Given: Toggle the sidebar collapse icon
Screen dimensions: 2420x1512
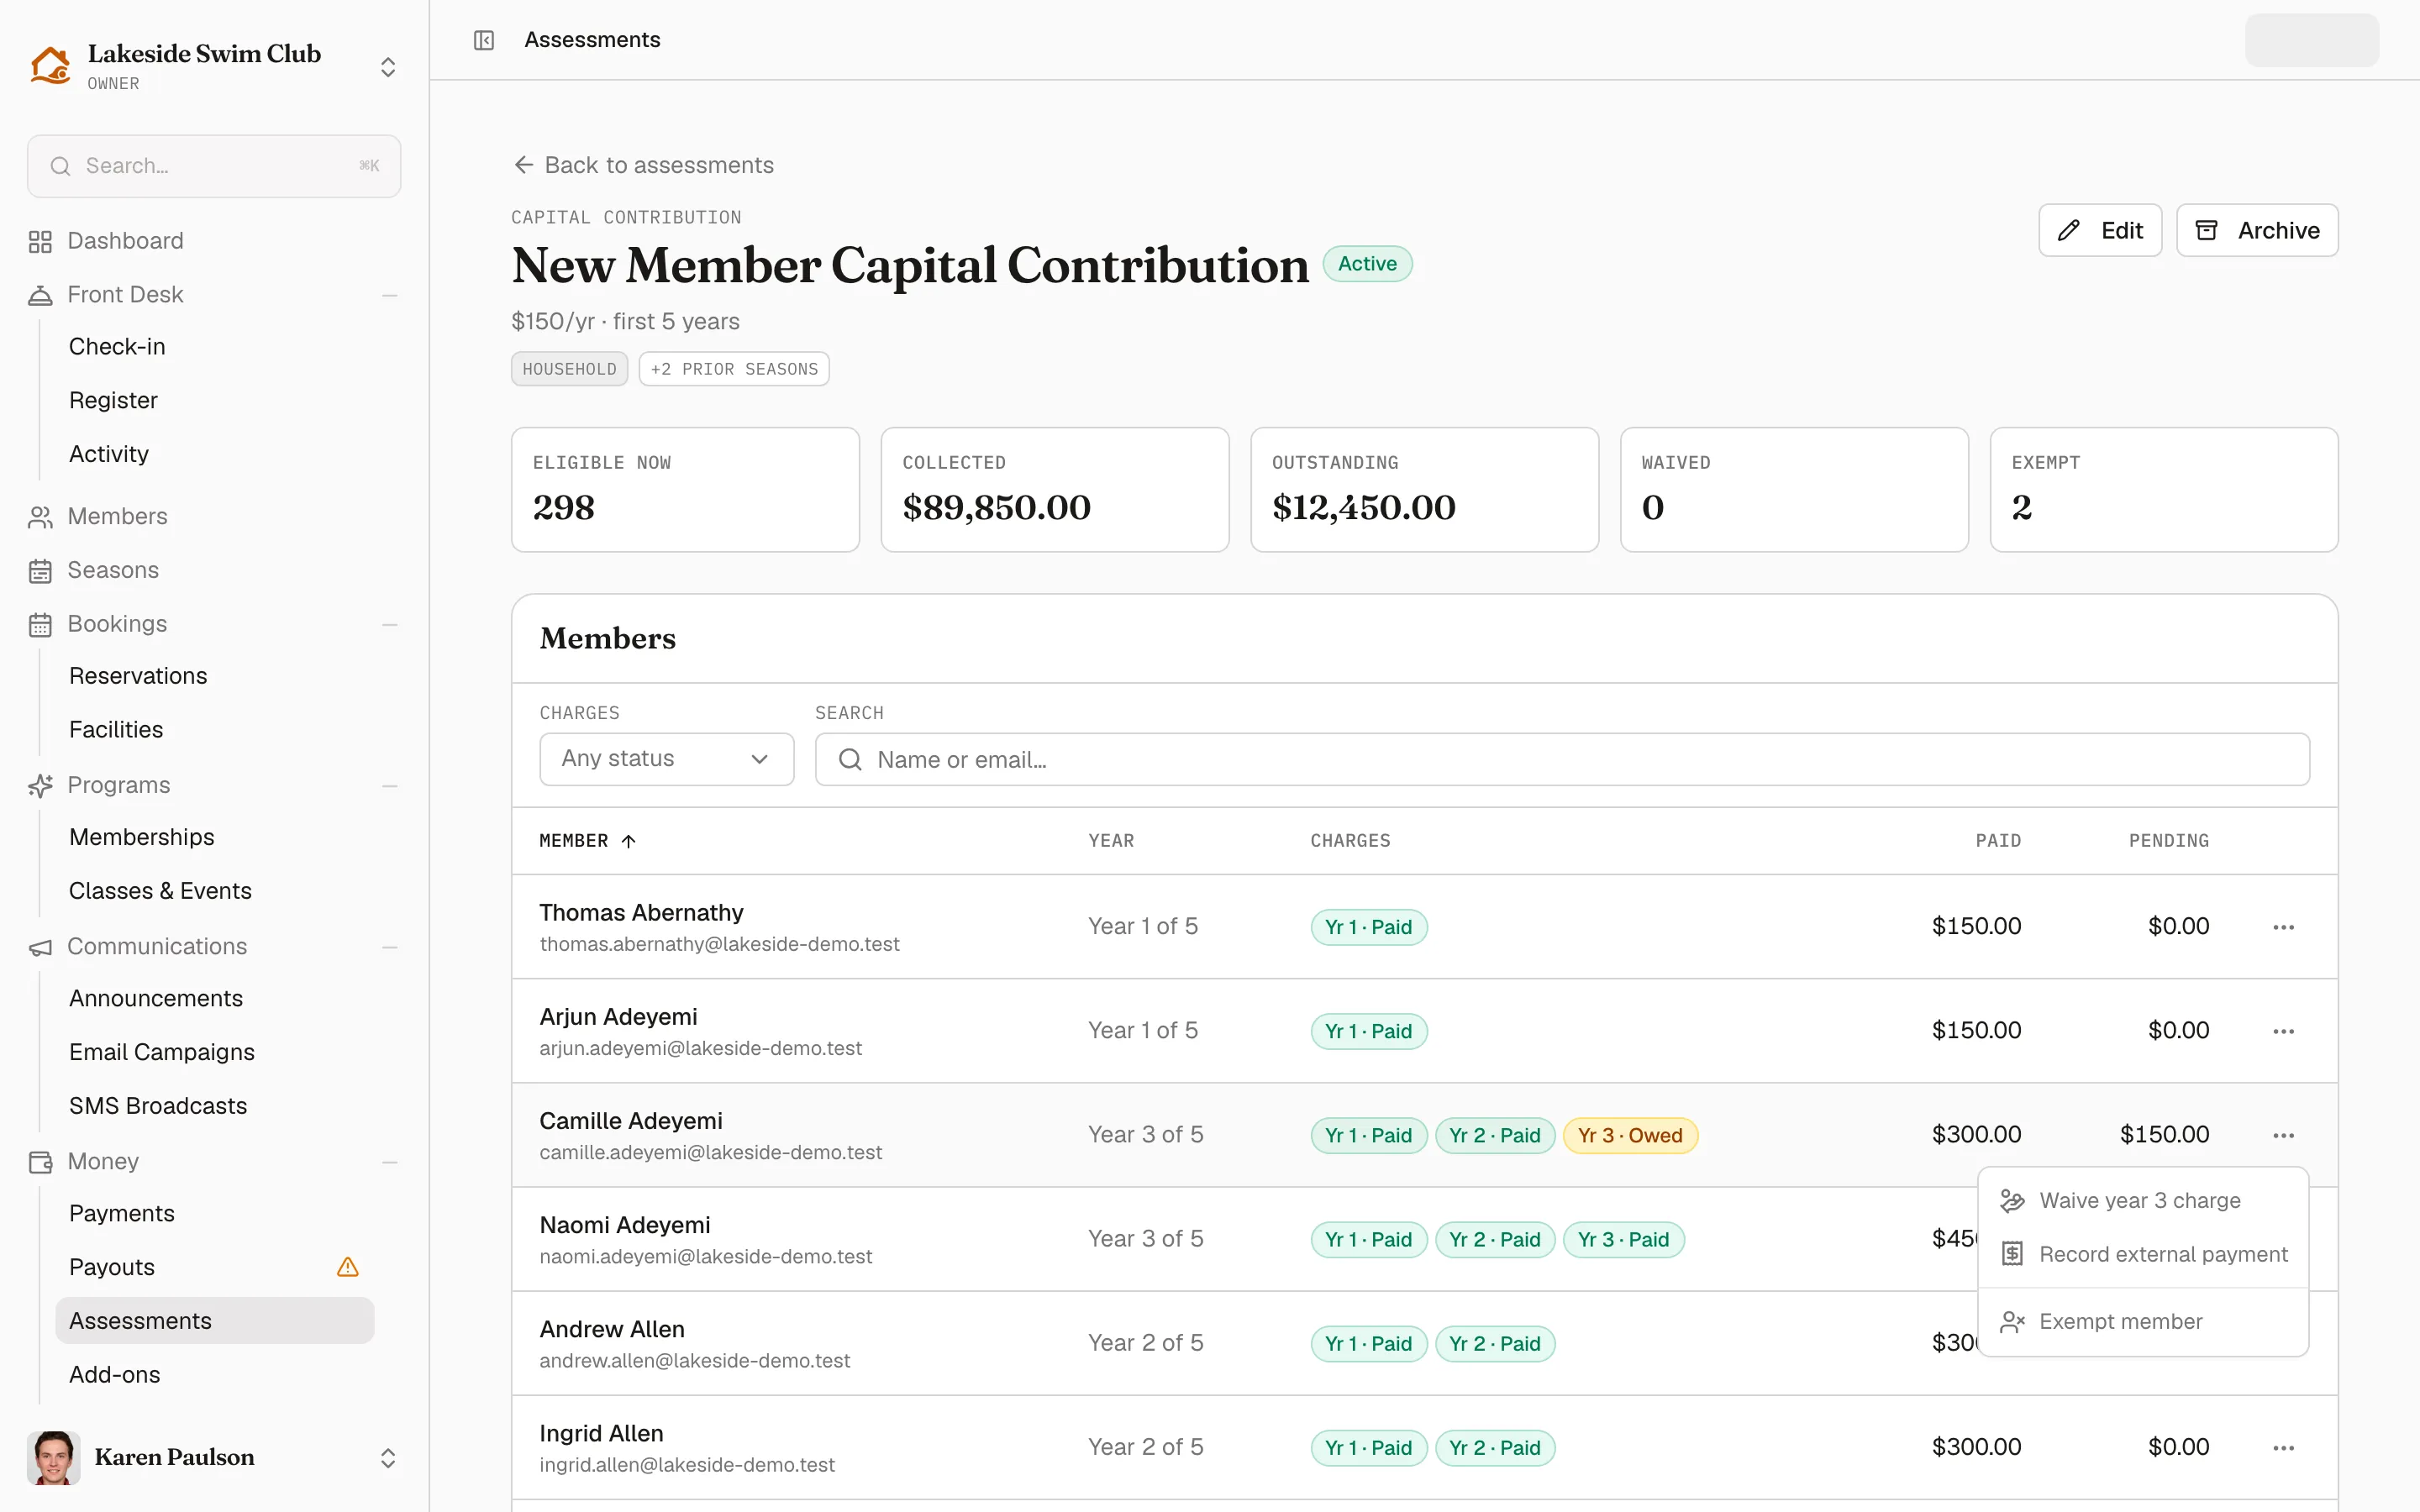Looking at the screenshot, I should point(484,40).
